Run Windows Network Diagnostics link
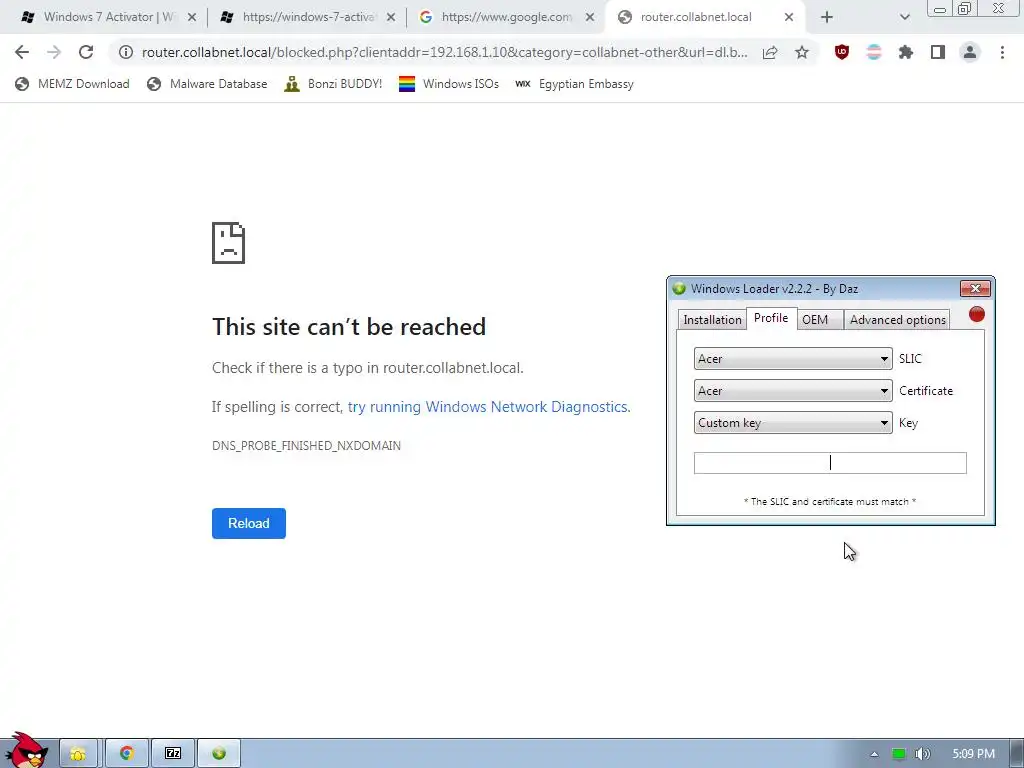 point(488,407)
